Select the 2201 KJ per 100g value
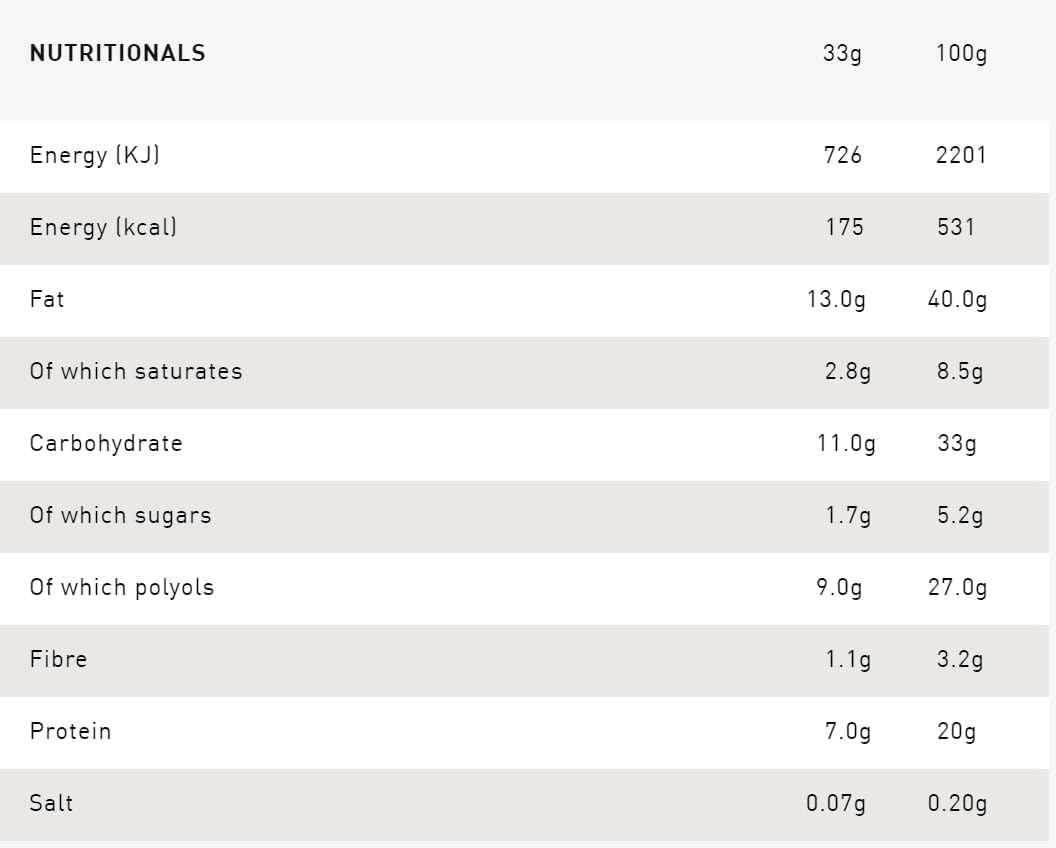 [x=961, y=155]
